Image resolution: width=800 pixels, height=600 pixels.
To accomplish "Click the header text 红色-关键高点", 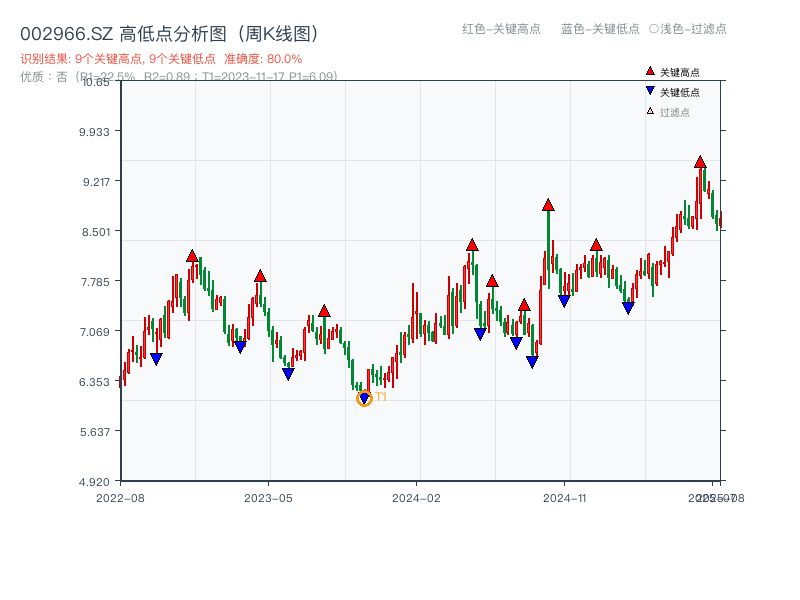I will [501, 29].
